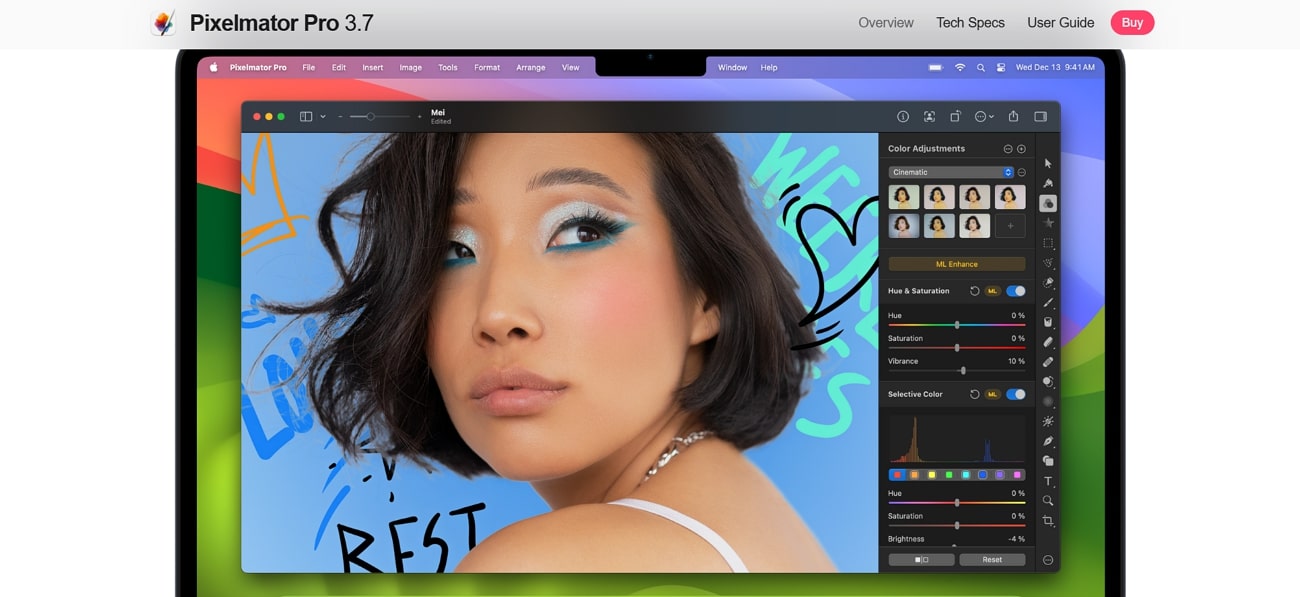
Task: Collapse adjustments with the minus circle icon
Action: [1008, 149]
